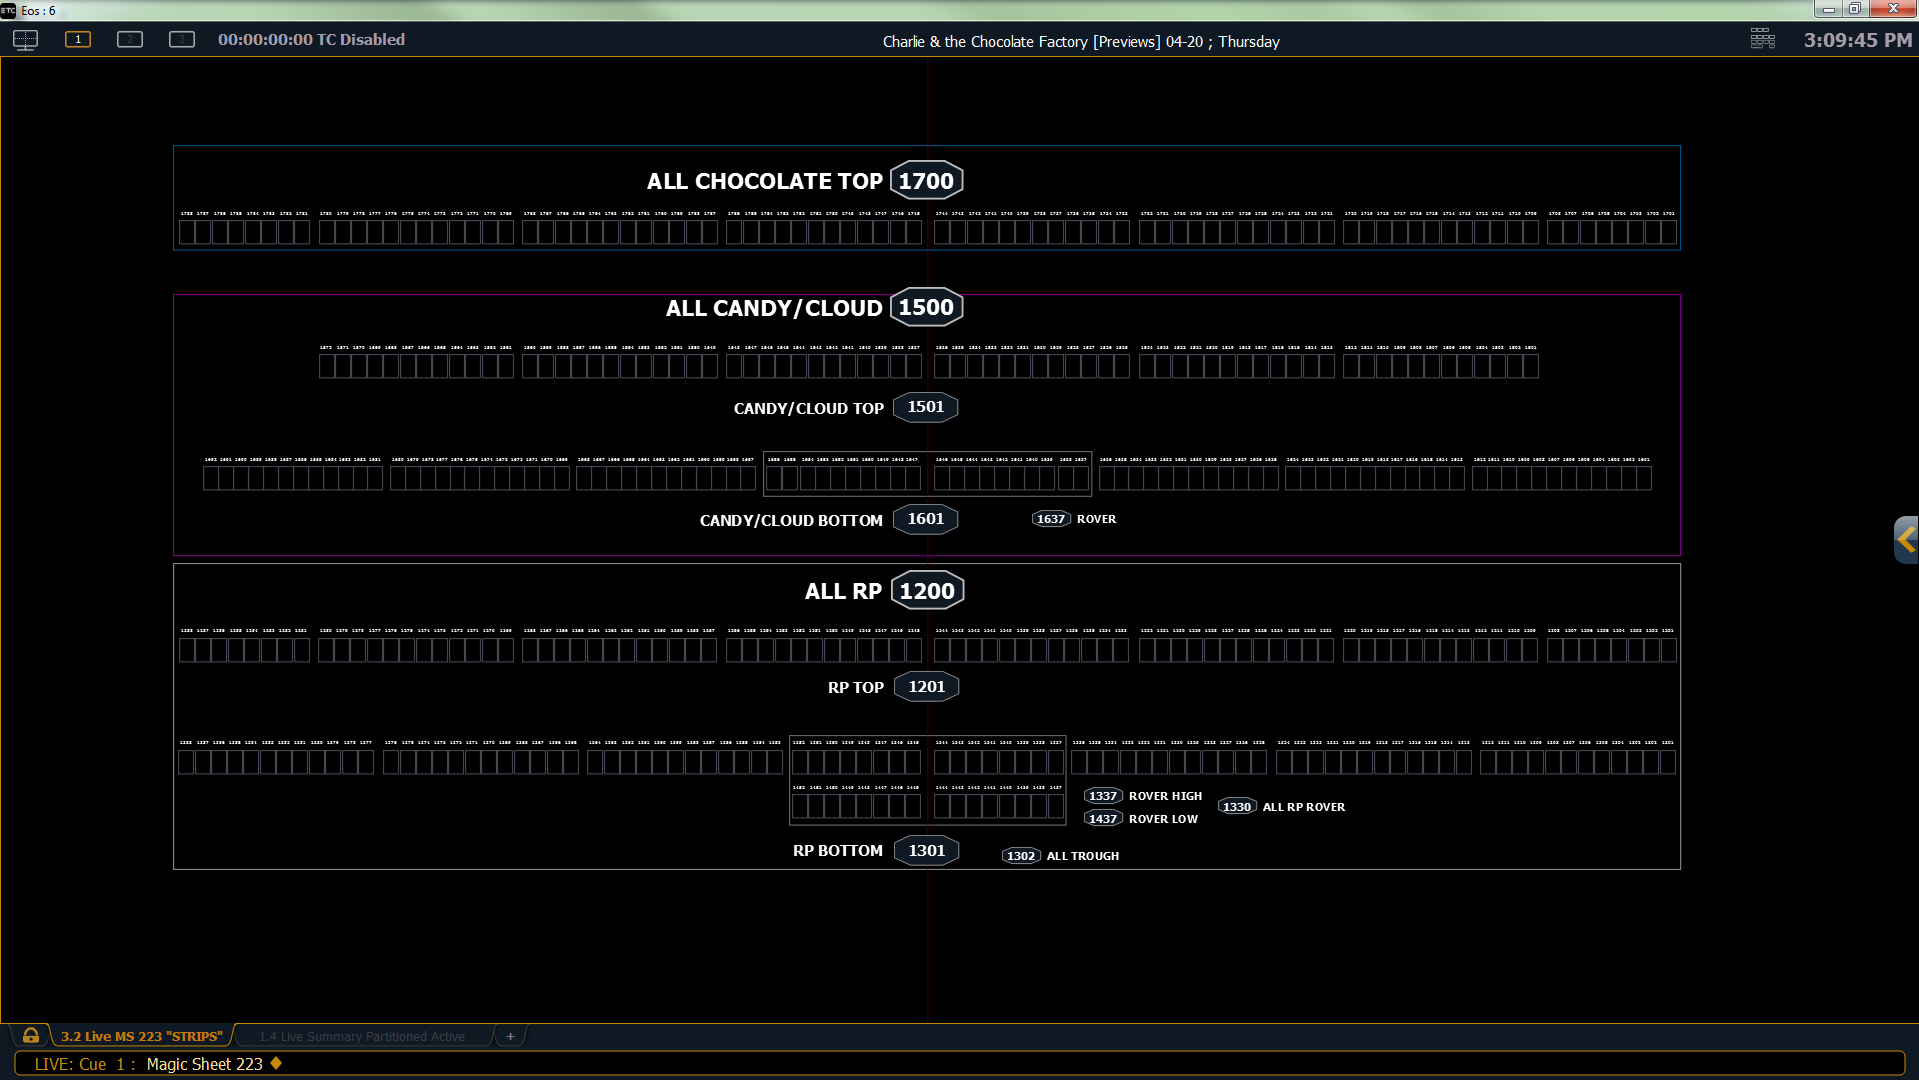This screenshot has height=1080, width=1919.
Task: Select RP BOTTOM group 1301
Action: [x=926, y=850]
